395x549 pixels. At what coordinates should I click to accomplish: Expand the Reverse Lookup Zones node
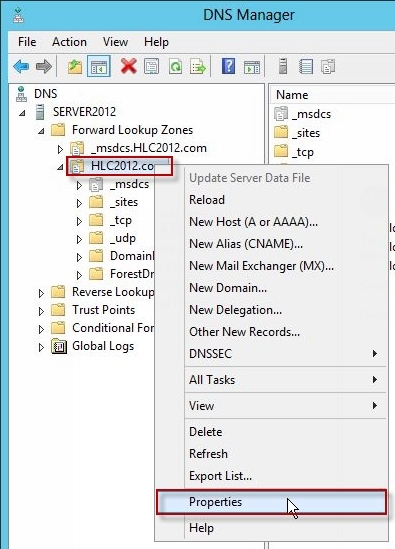41,293
